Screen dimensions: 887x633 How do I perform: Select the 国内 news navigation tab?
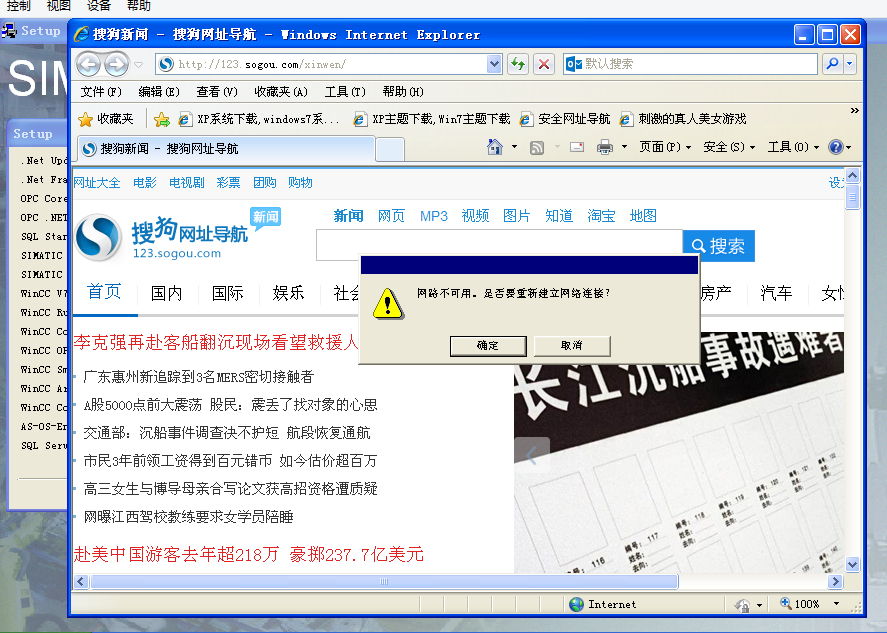coord(166,293)
